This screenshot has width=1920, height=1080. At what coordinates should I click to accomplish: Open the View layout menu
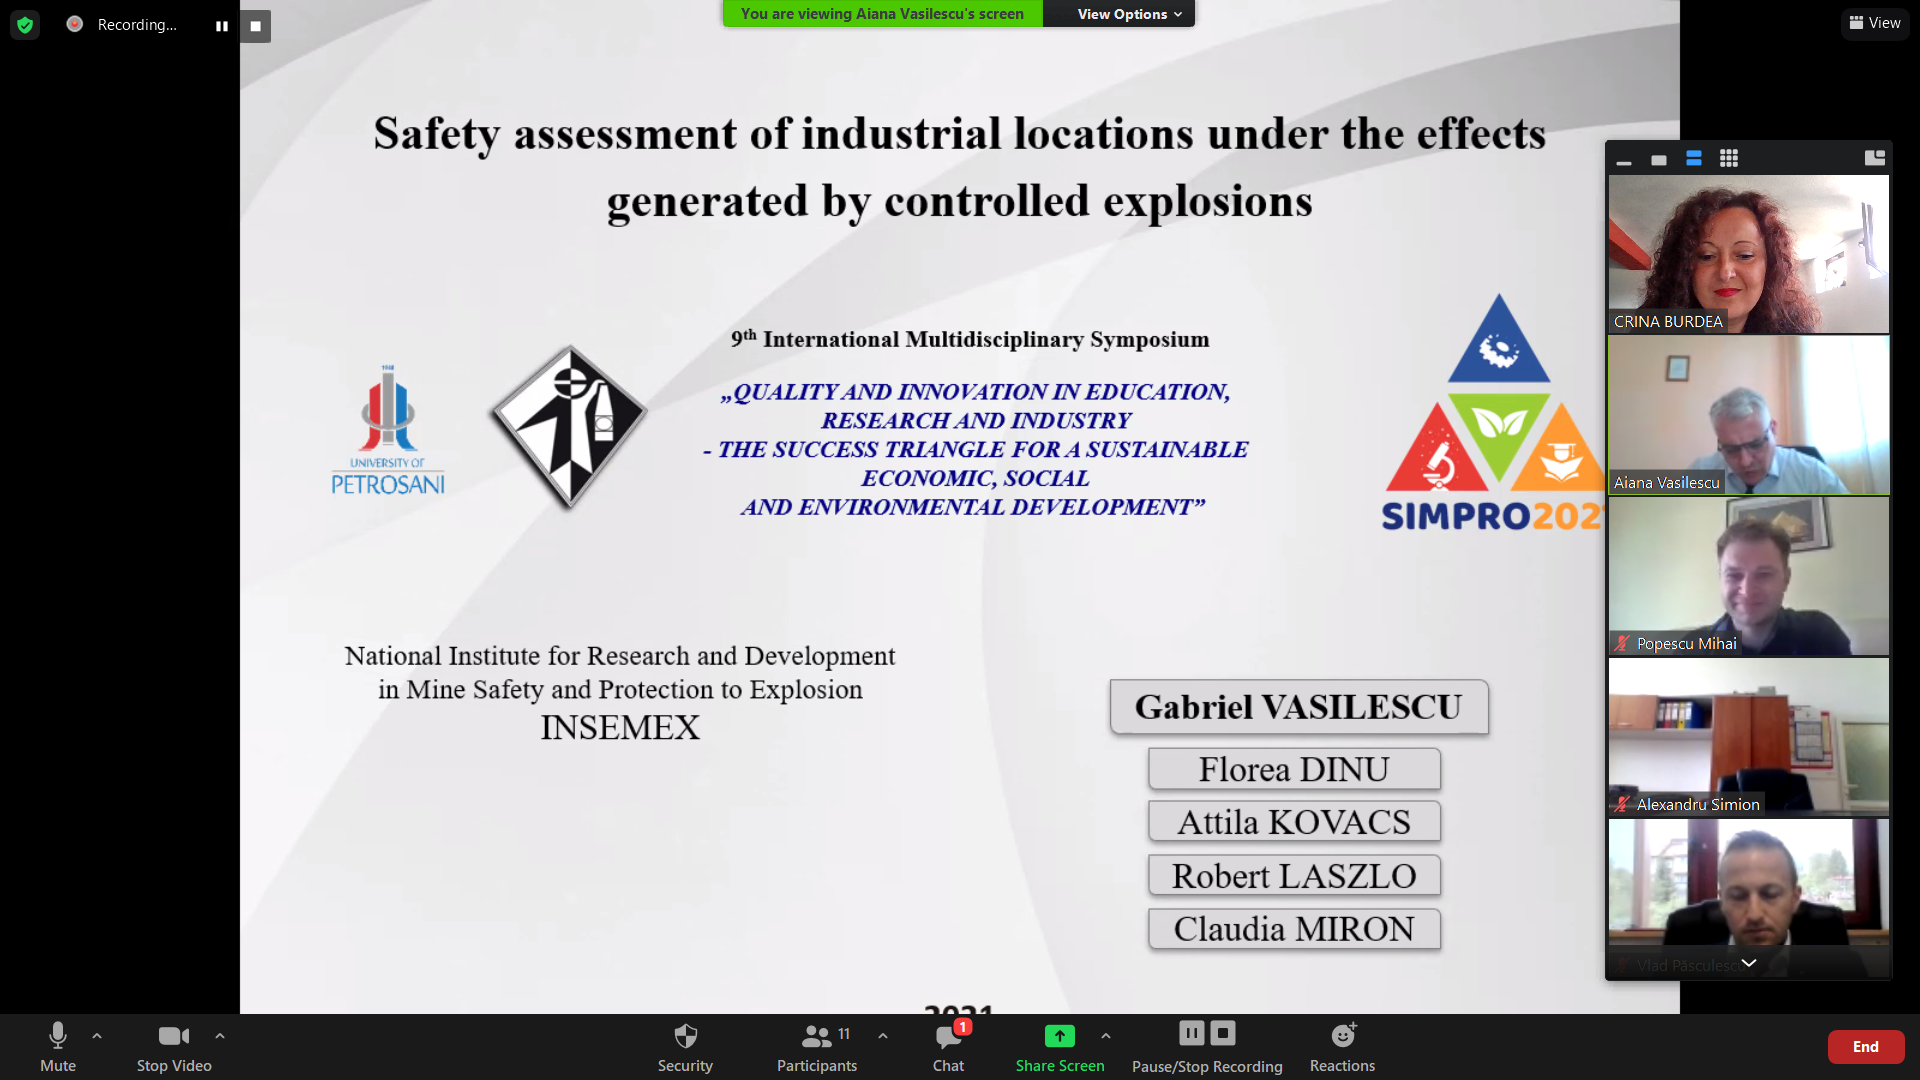click(1875, 23)
